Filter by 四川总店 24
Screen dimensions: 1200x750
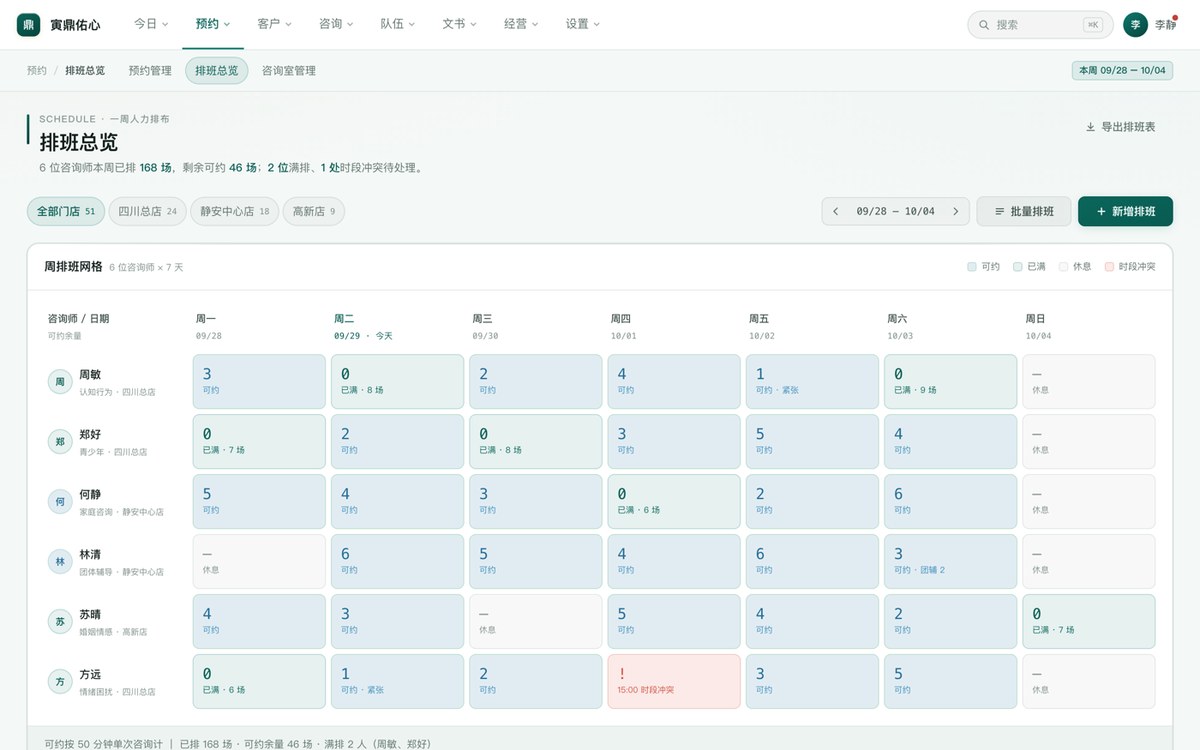point(147,211)
